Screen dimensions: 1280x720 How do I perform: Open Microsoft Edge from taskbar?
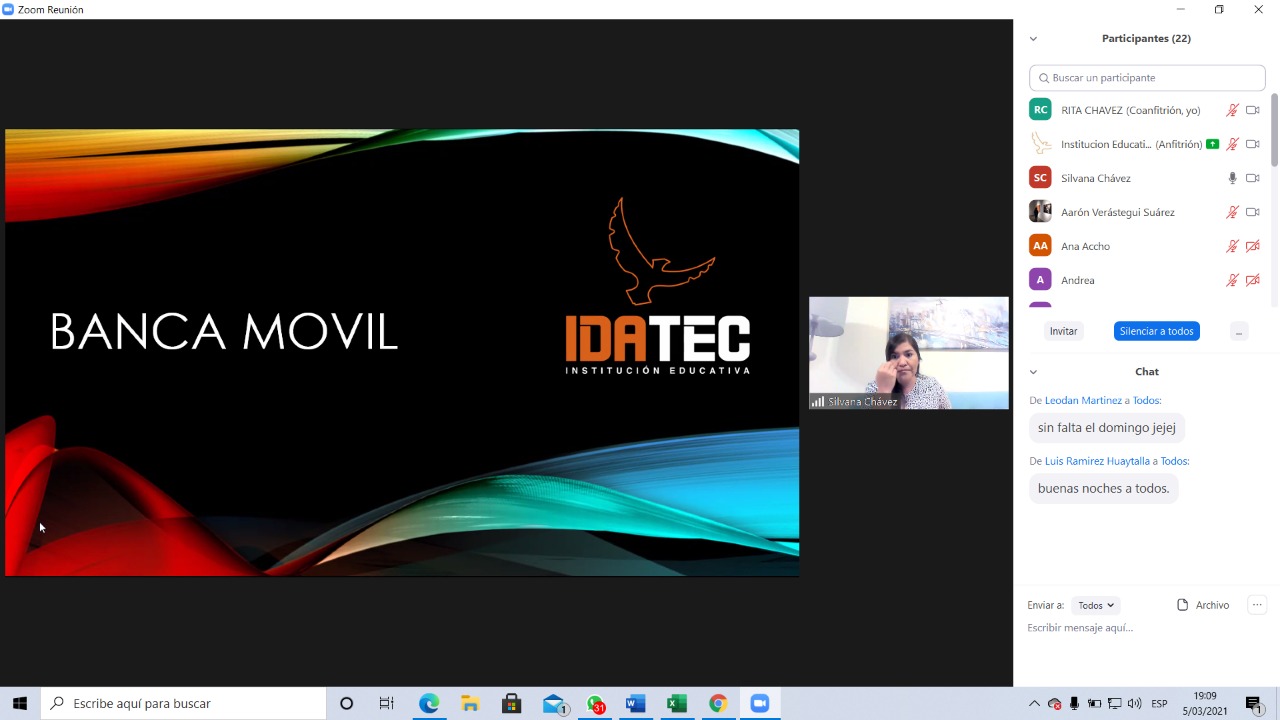429,704
